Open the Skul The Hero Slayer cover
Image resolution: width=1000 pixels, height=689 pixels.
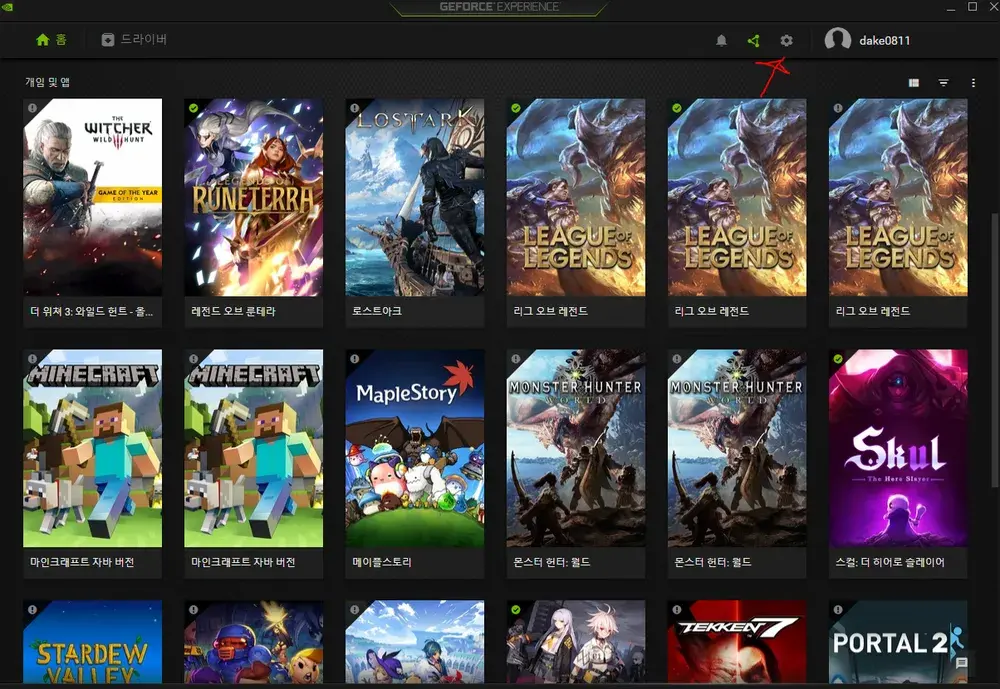898,448
